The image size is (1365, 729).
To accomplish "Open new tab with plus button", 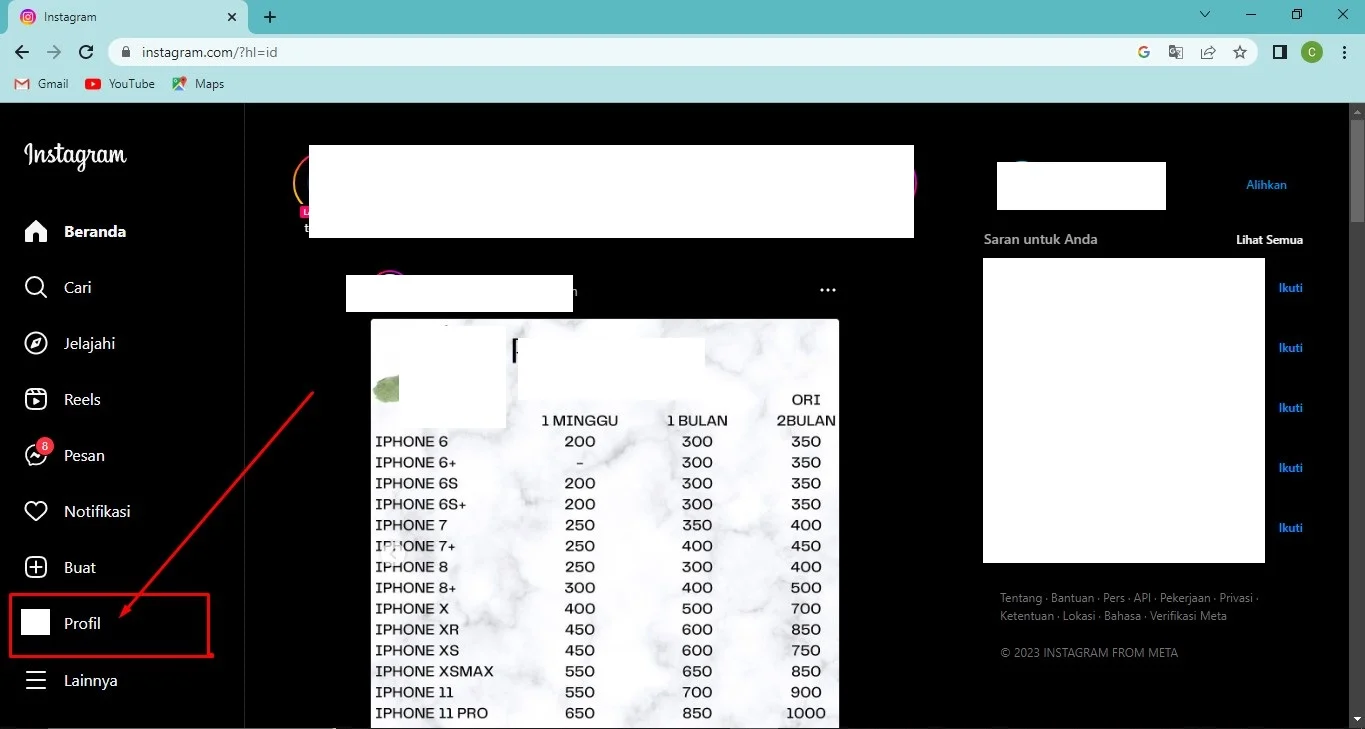I will 270,17.
